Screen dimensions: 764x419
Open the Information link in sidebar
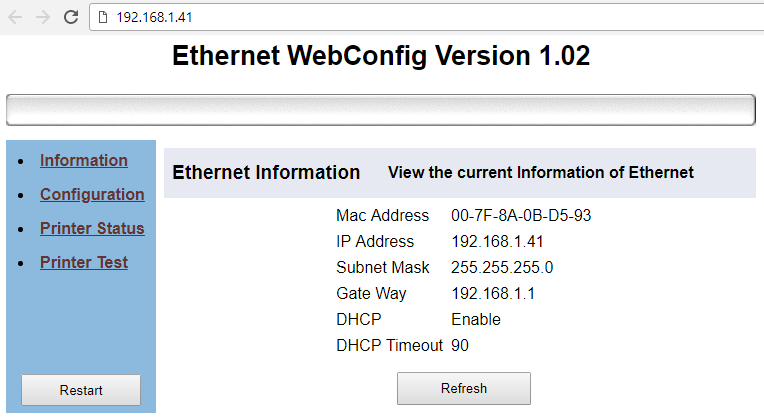point(84,160)
